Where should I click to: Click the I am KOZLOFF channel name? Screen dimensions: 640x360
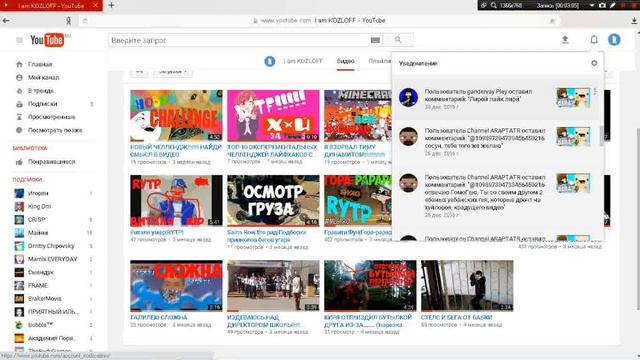[x=302, y=61]
